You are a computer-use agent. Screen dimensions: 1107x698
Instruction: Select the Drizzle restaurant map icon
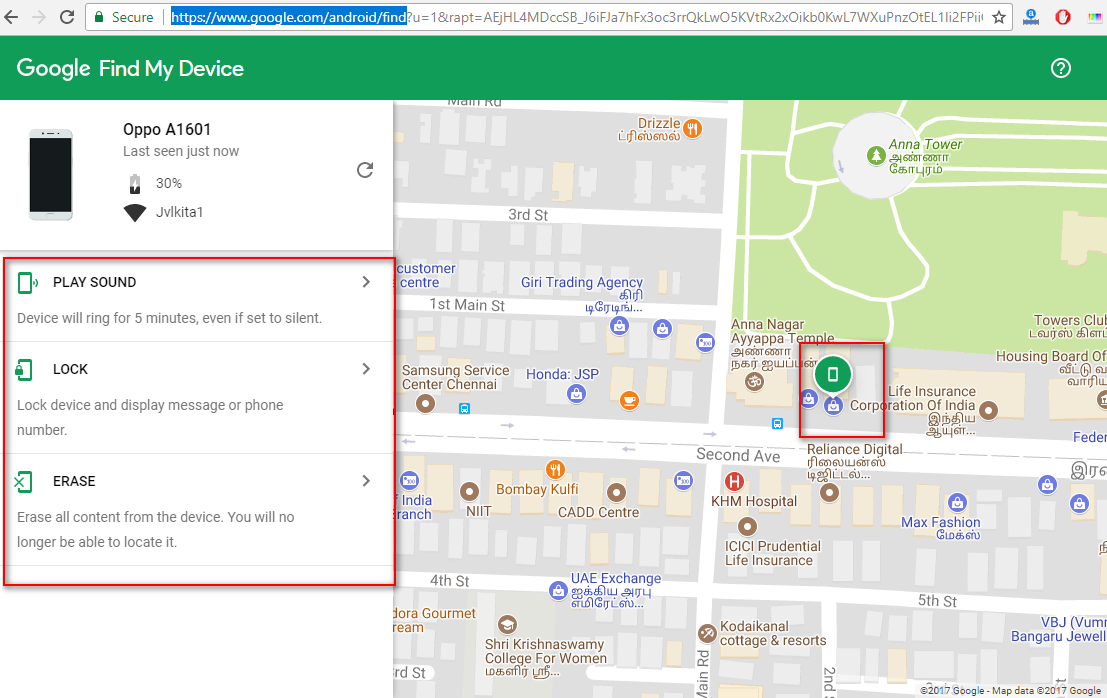click(692, 127)
